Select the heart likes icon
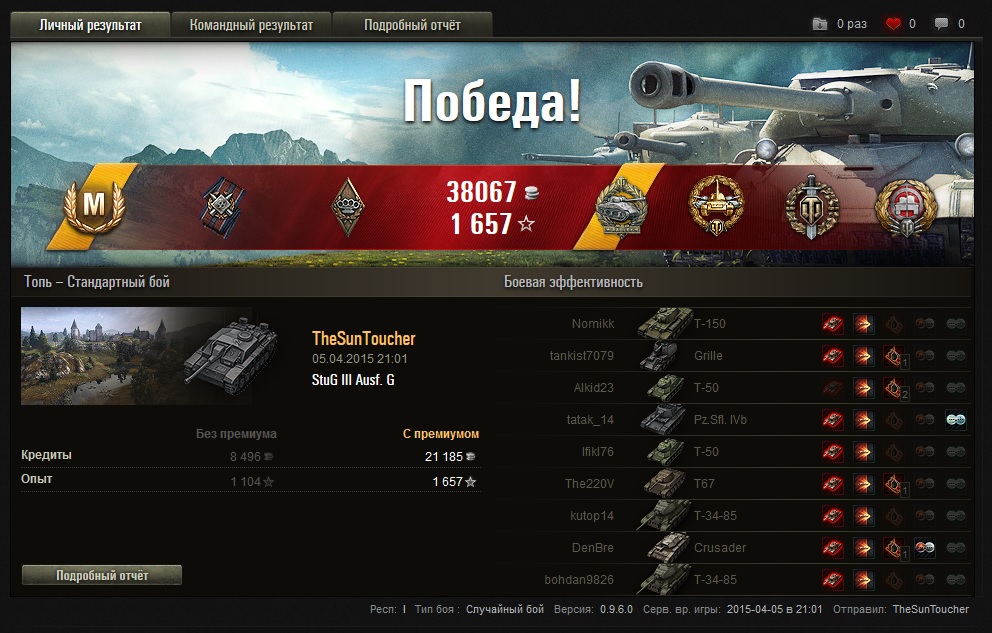Viewport: 992px width, 633px height. (x=893, y=24)
